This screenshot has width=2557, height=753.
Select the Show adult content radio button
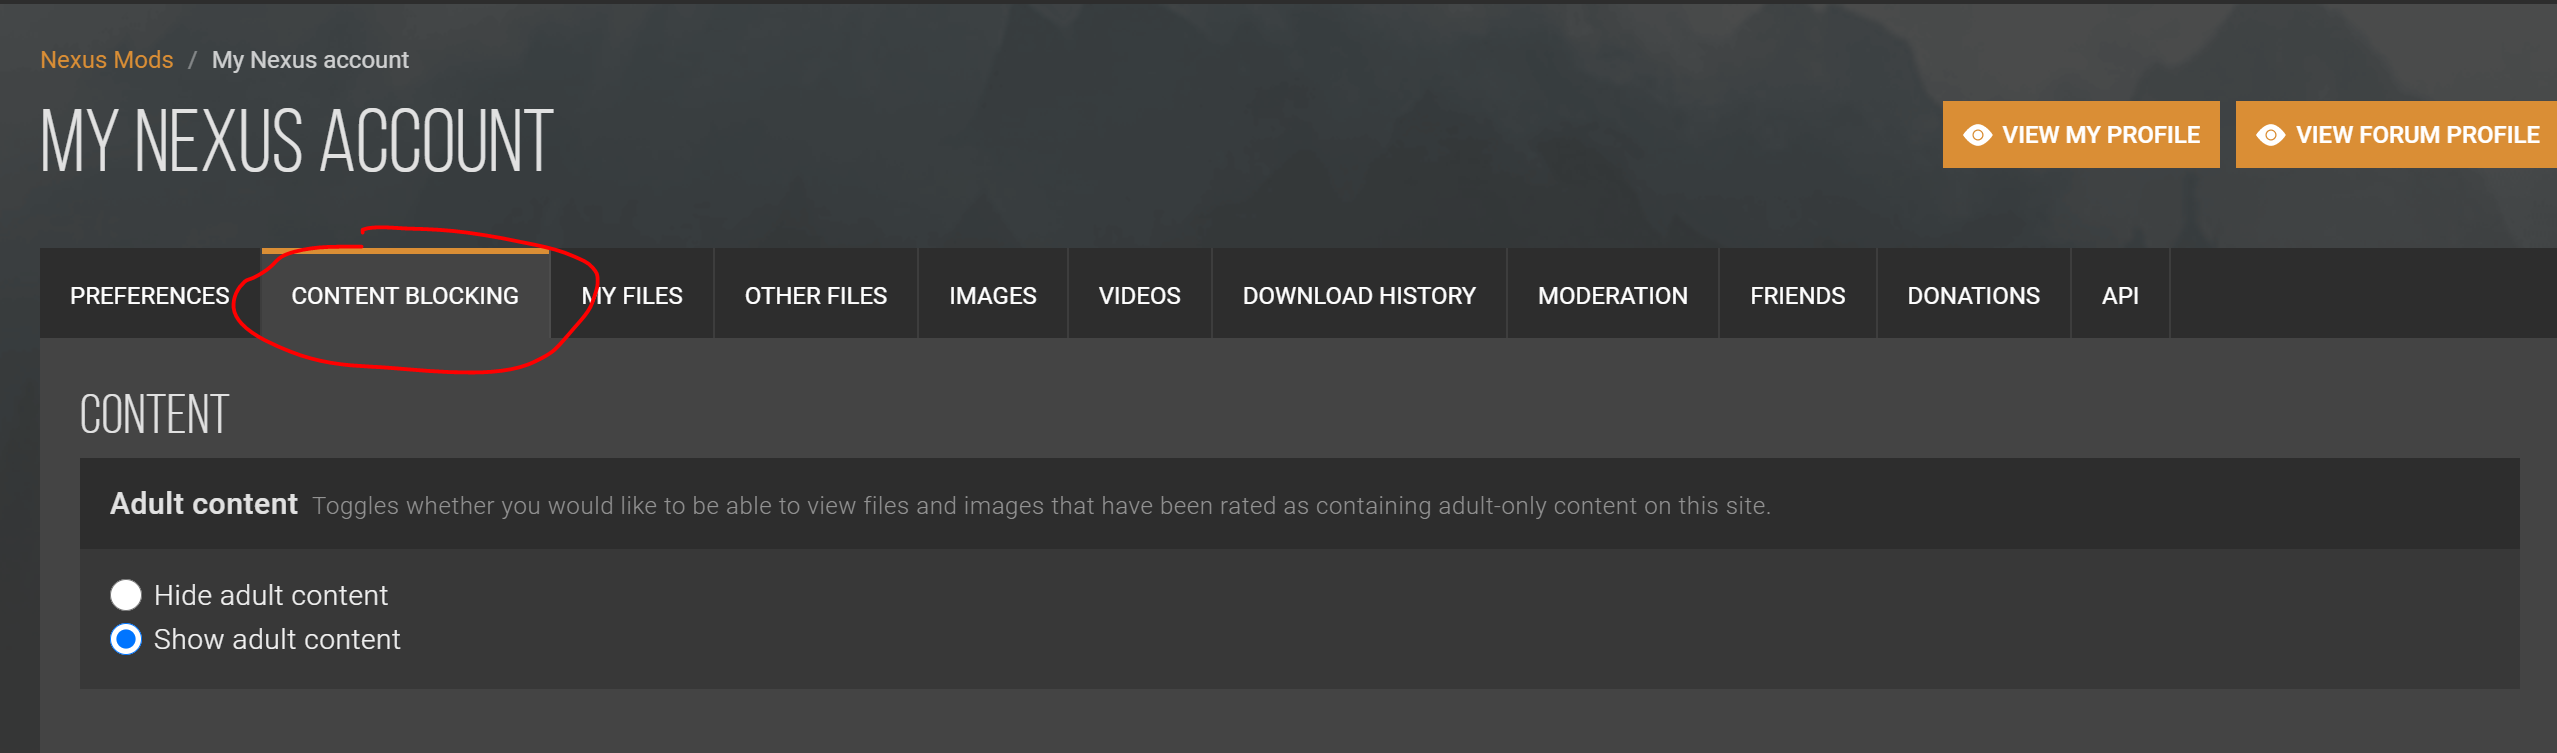[126, 639]
